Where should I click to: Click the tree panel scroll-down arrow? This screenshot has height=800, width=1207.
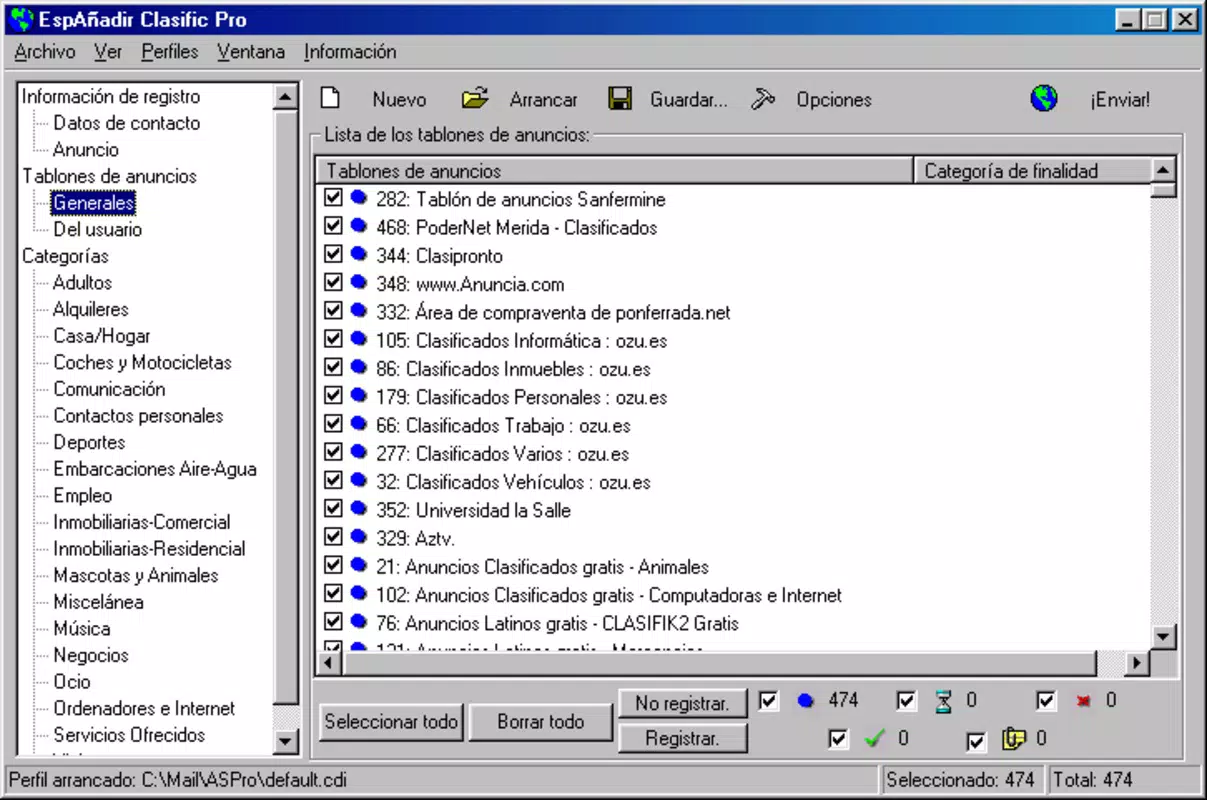click(286, 741)
